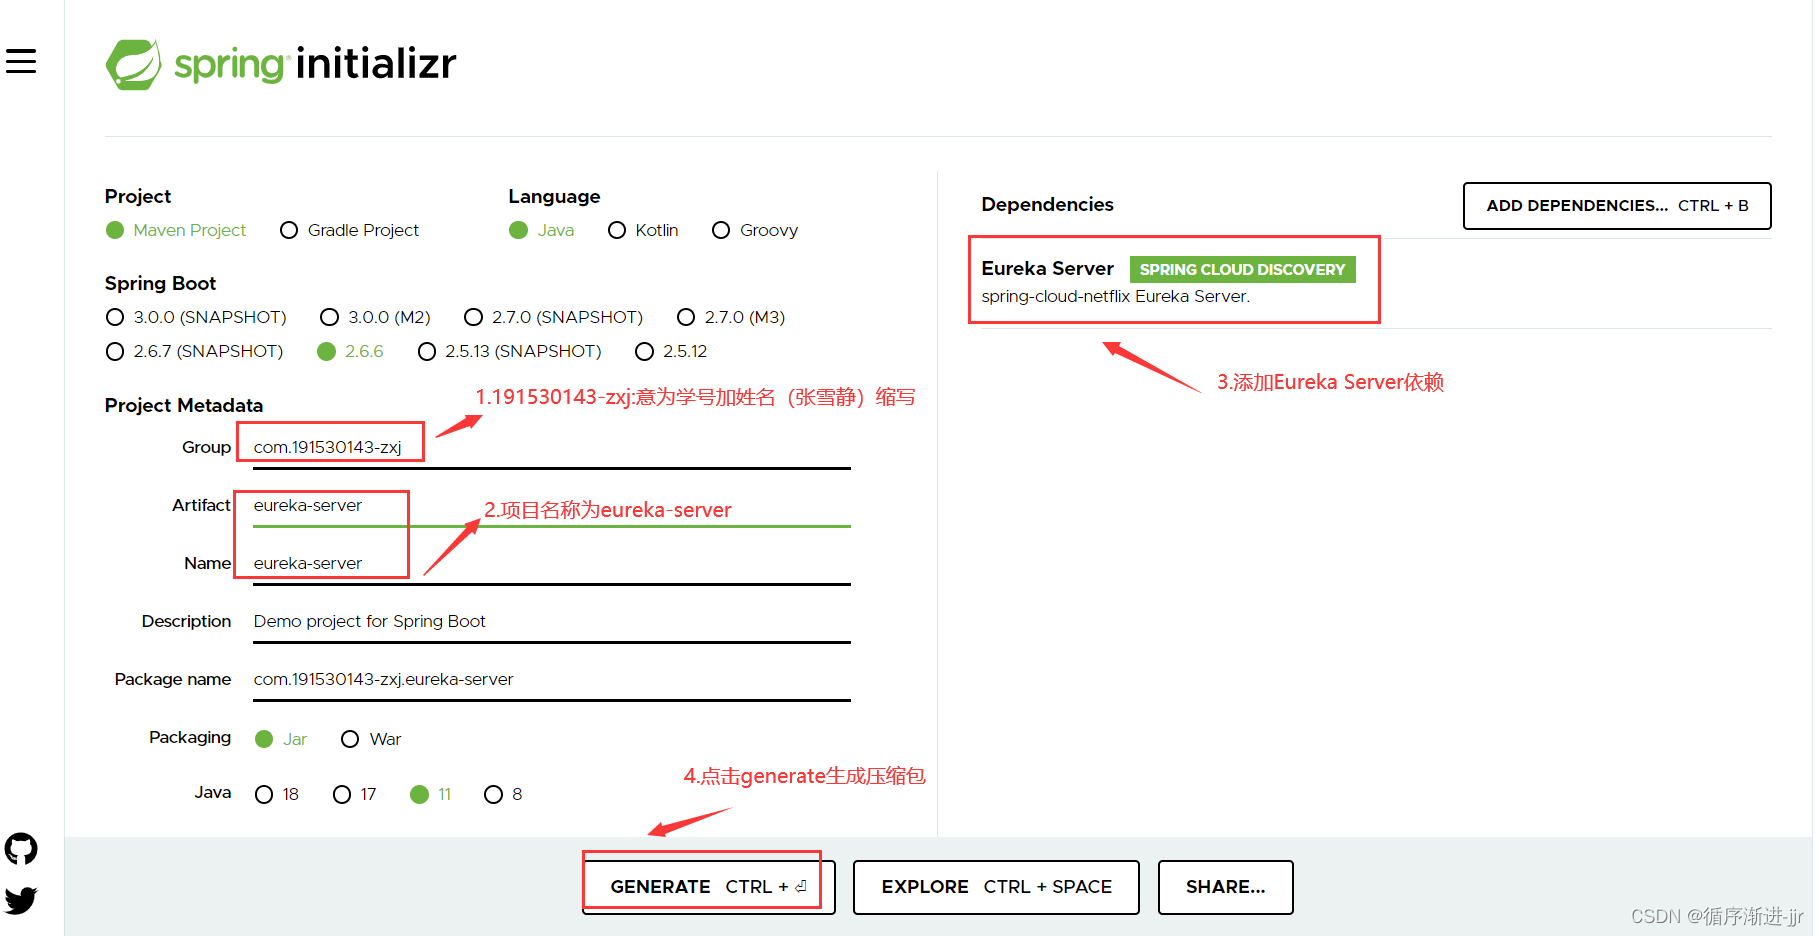Image resolution: width=1819 pixels, height=936 pixels.
Task: Select Spring Boot 2.5.12
Action: pos(645,351)
